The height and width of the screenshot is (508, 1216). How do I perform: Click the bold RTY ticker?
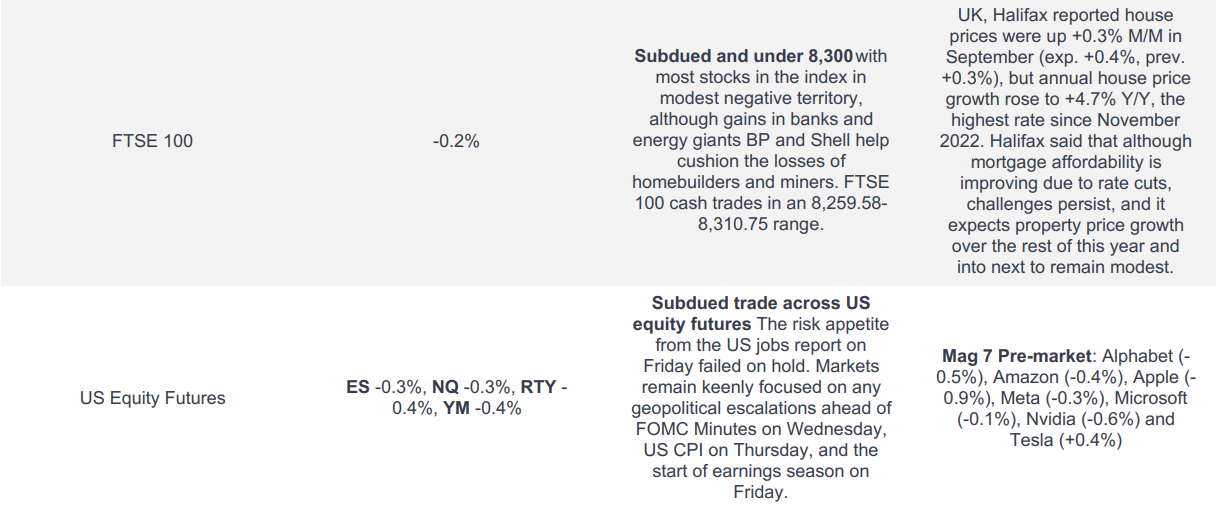pyautogui.click(x=537, y=387)
